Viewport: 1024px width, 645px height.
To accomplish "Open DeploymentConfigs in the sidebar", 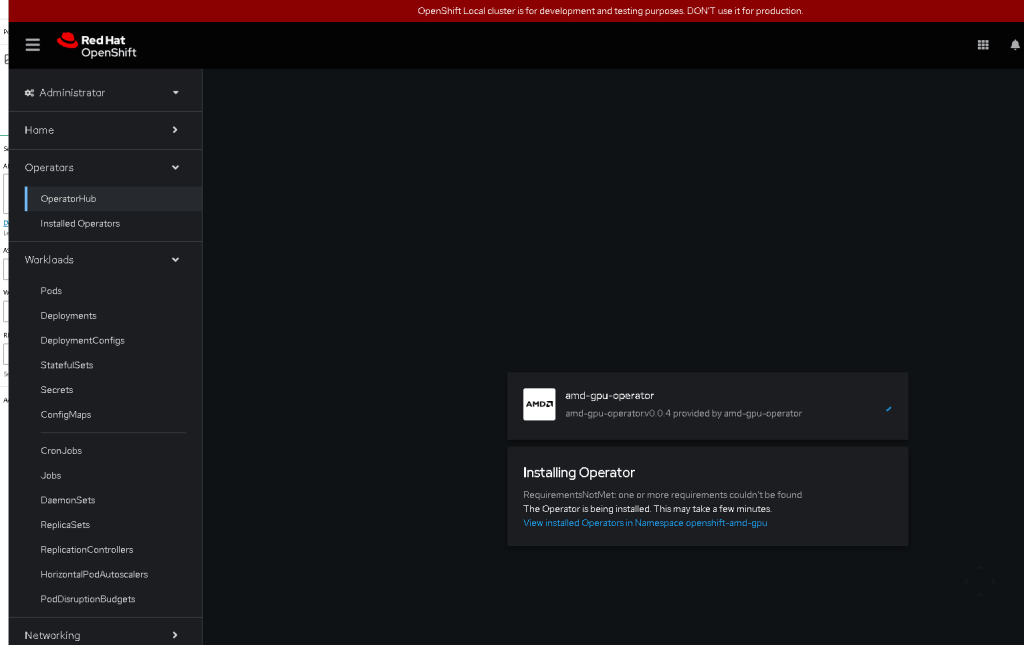I will [x=82, y=340].
